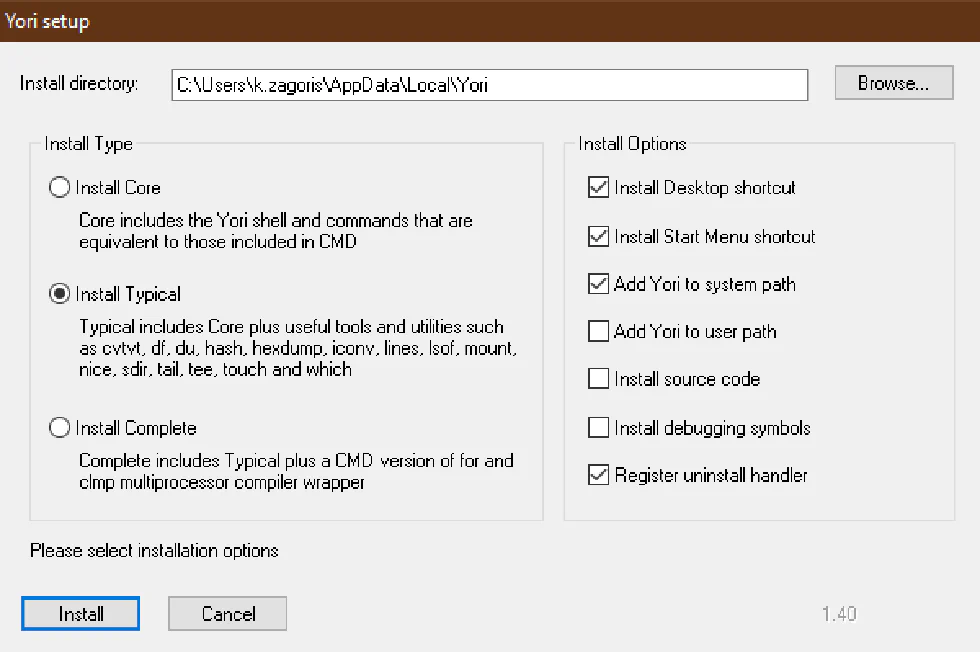Check the Install source code box
This screenshot has width=980, height=652.
coord(599,379)
